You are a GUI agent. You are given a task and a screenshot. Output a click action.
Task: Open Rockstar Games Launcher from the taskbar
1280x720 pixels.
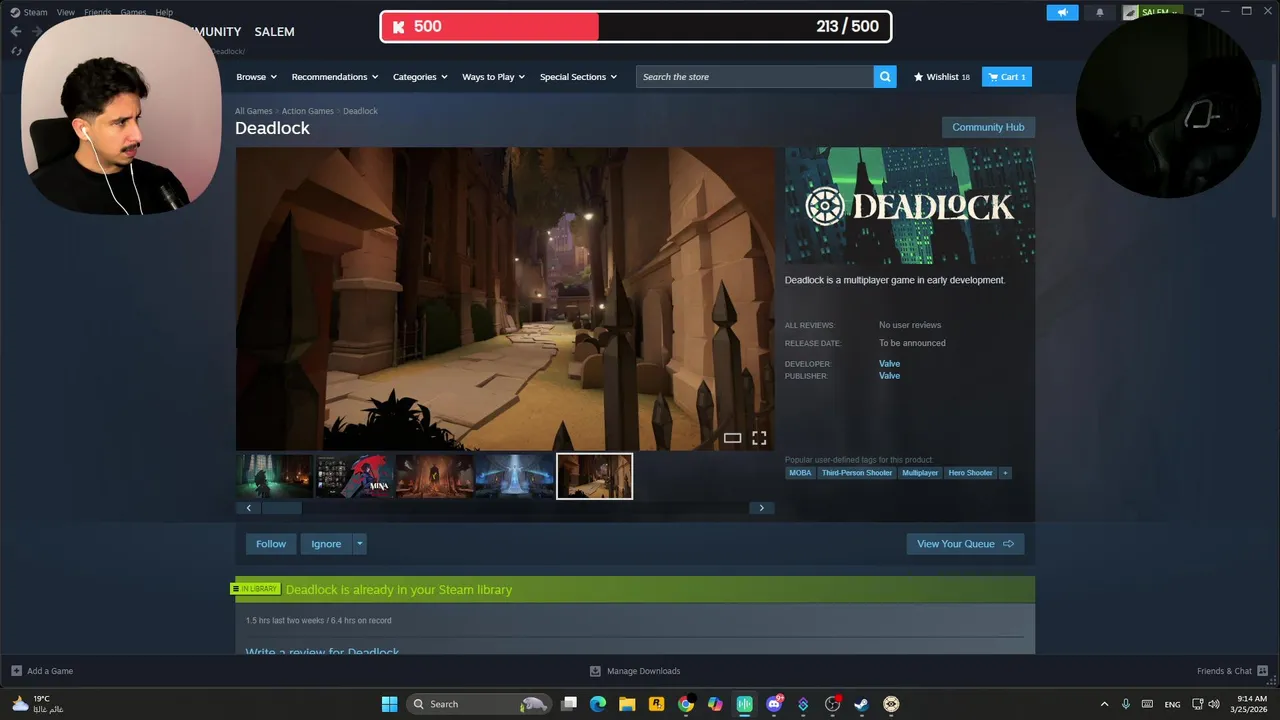tap(657, 704)
